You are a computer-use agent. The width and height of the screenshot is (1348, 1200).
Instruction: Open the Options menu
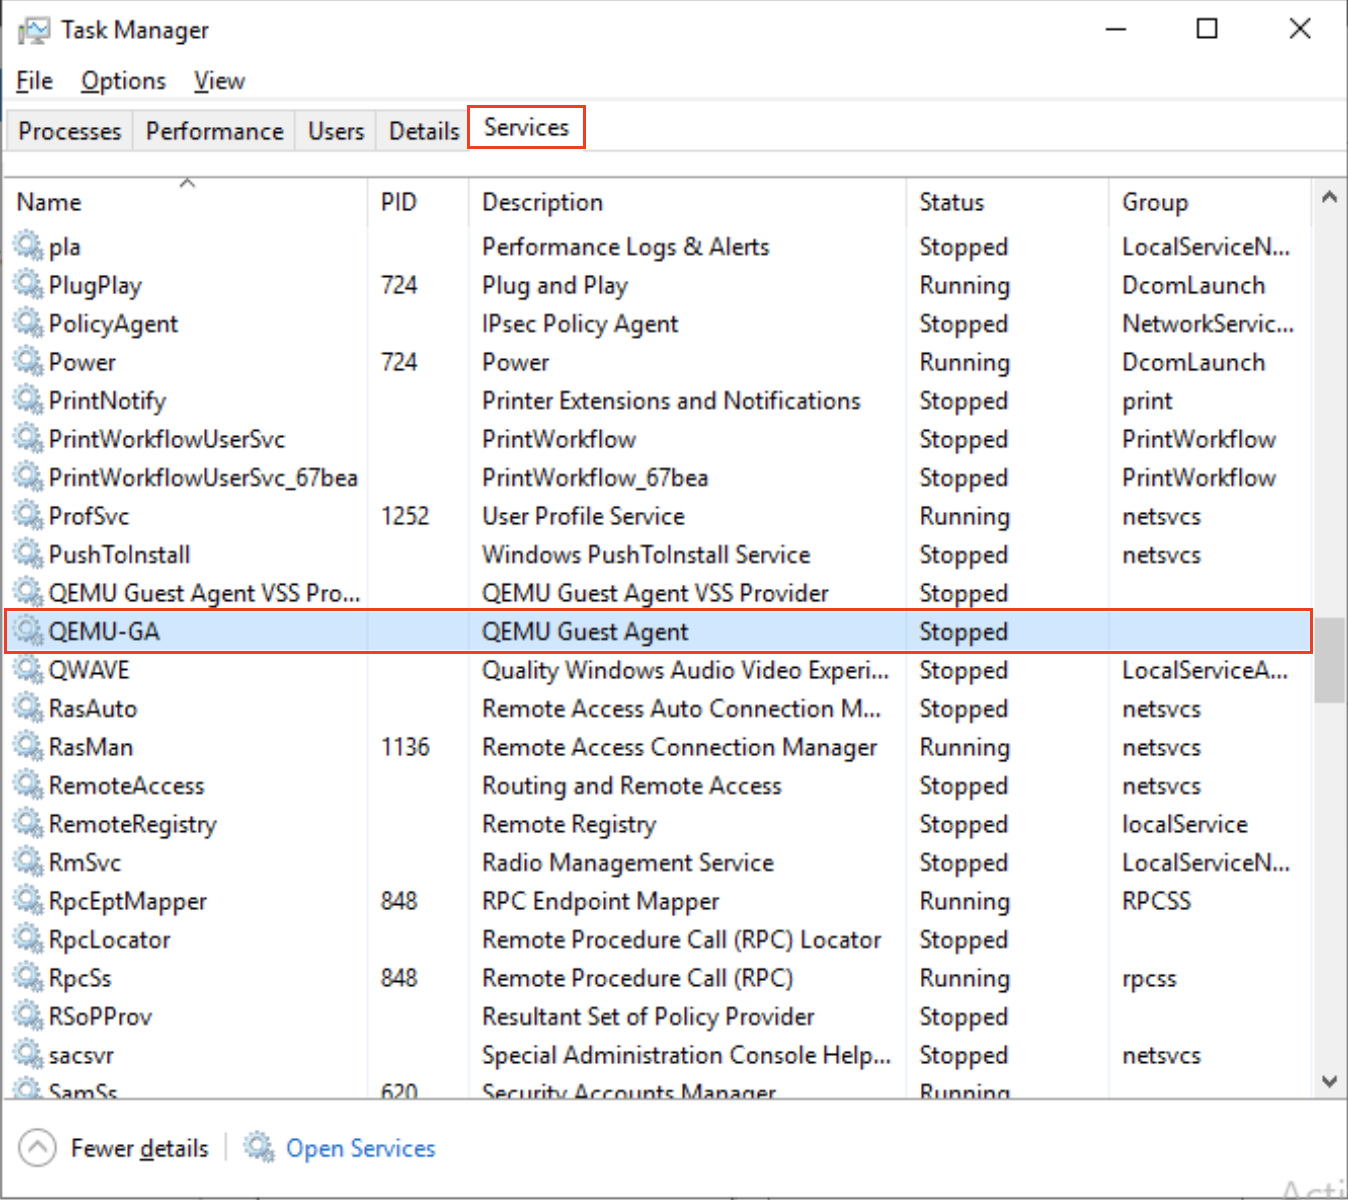tap(124, 81)
